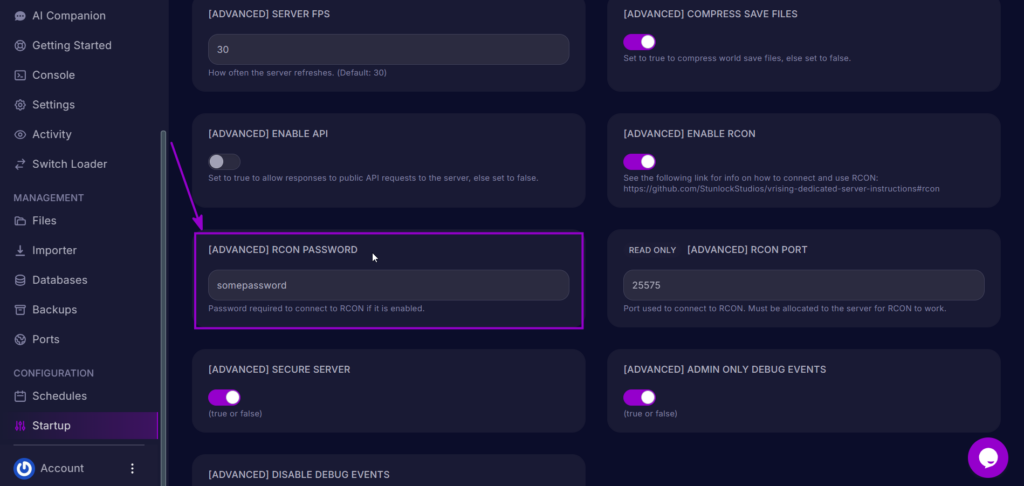Click 'How often the server refreshes' description
This screenshot has width=1024, height=486.
[297, 73]
